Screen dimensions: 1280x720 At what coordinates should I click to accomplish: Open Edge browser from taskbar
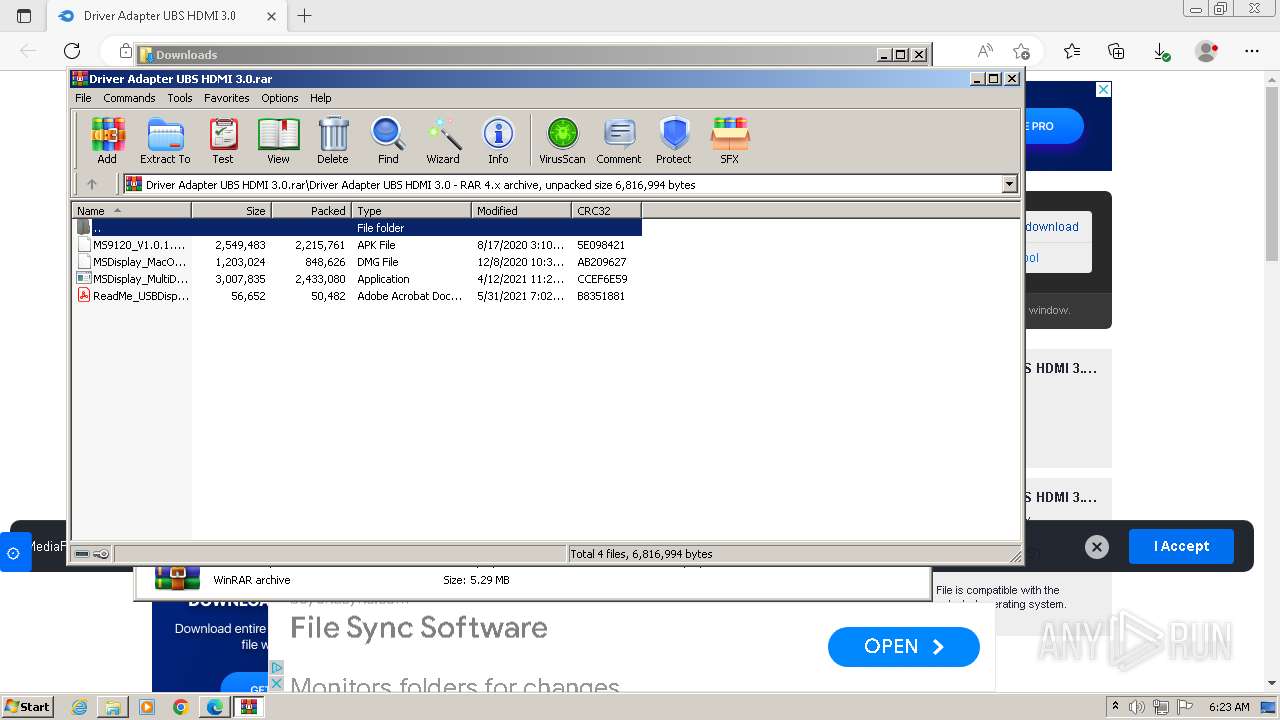(x=214, y=707)
